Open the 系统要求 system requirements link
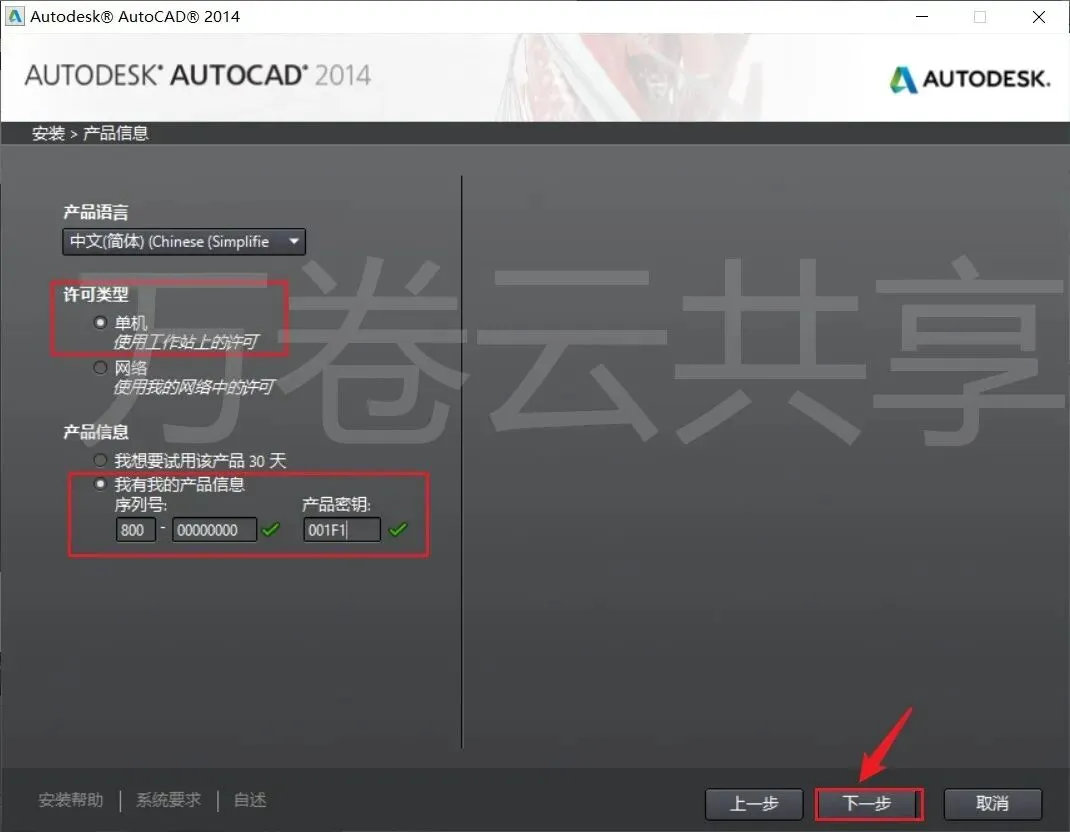 [x=169, y=800]
